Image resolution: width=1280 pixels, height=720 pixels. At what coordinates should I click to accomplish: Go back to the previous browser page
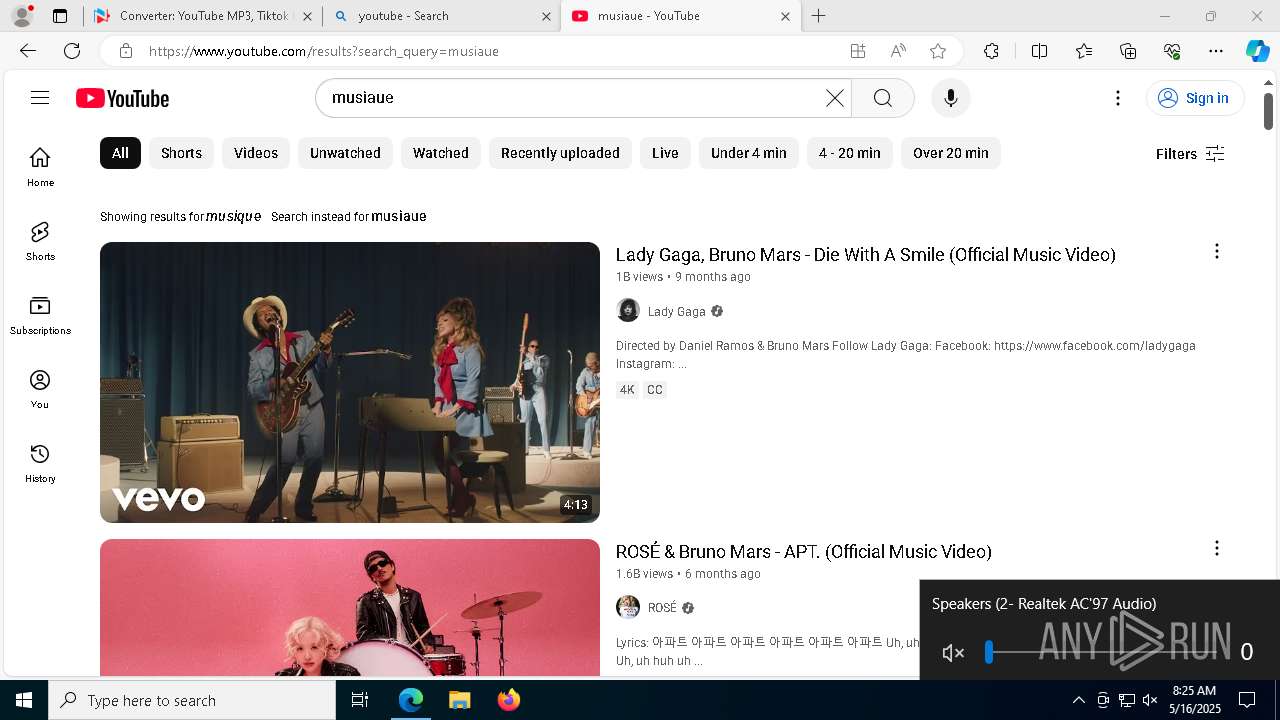point(28,51)
